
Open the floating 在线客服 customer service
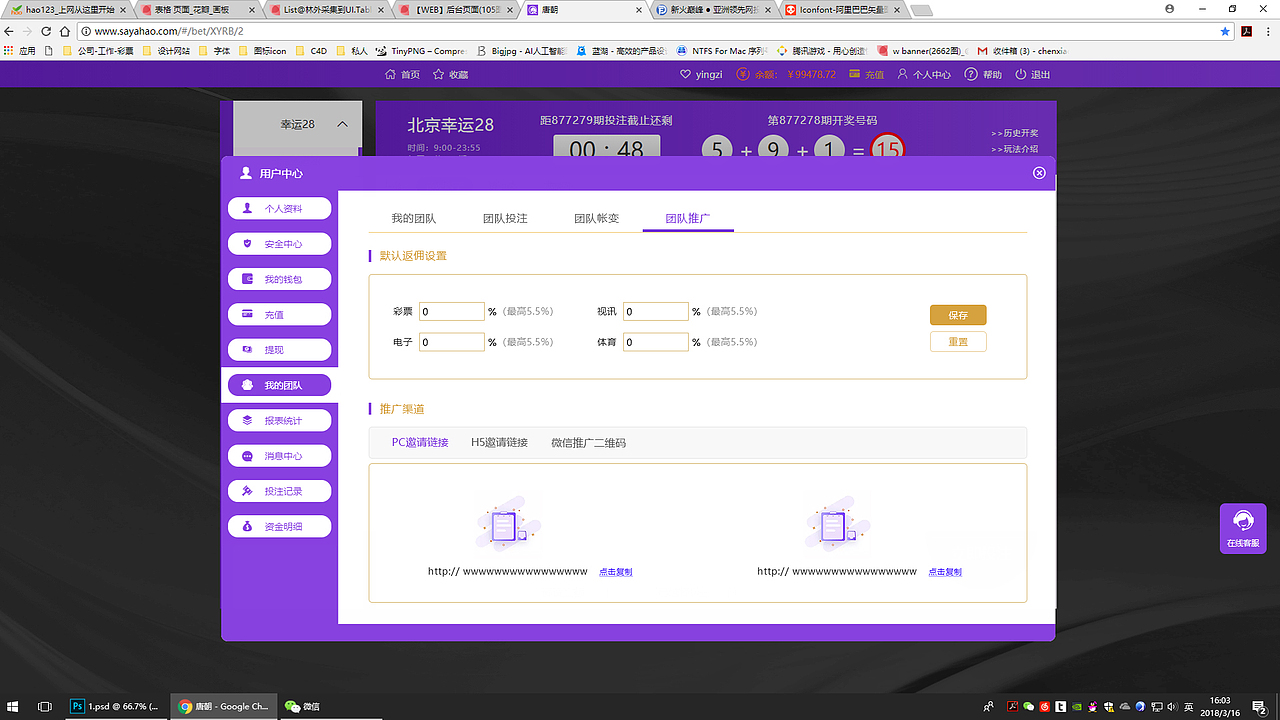[1243, 528]
